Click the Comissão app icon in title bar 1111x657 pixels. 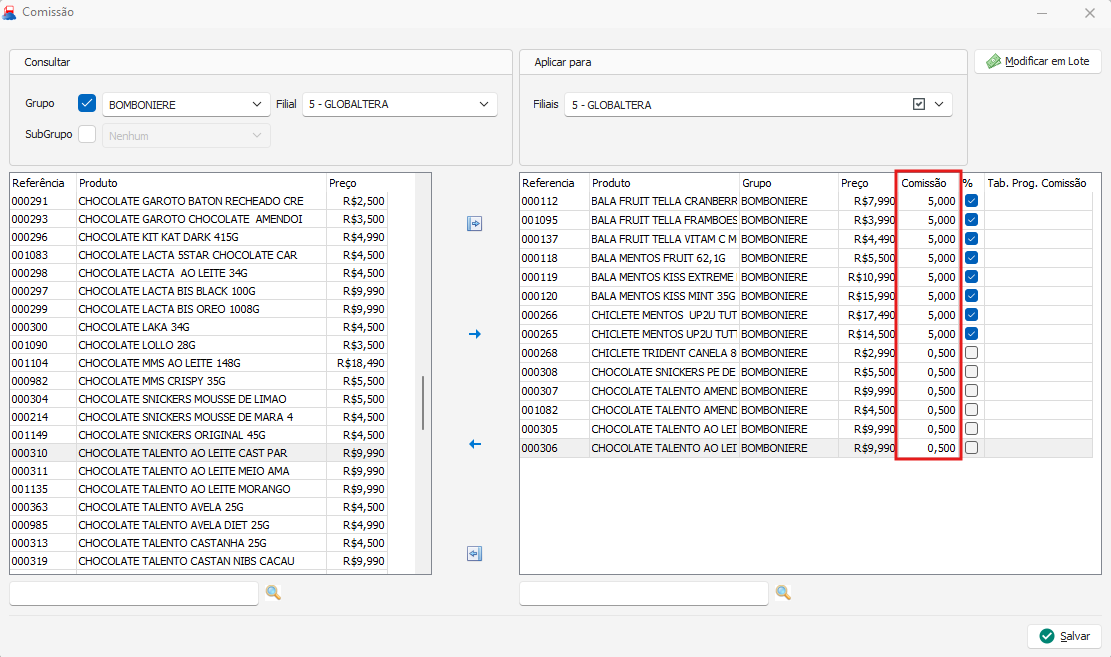[10, 13]
